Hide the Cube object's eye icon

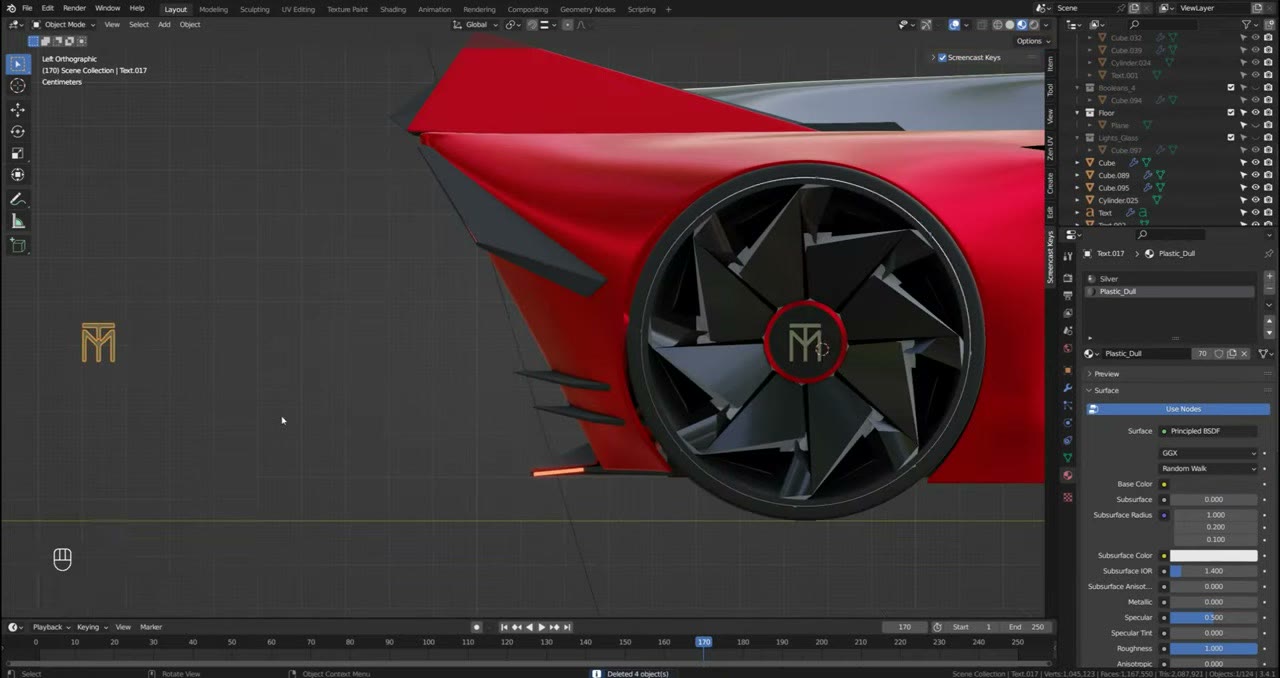point(1256,162)
